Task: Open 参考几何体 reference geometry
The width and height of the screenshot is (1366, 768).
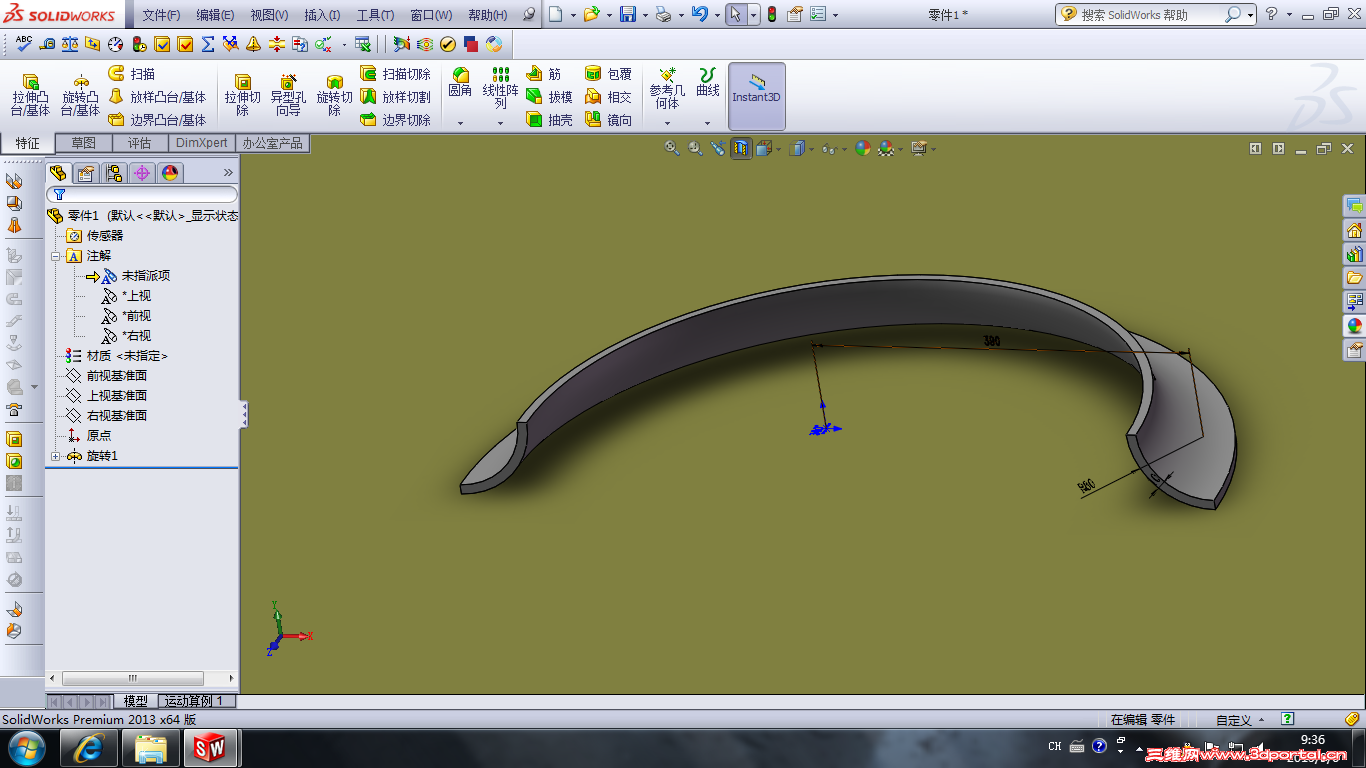Action: tap(667, 88)
